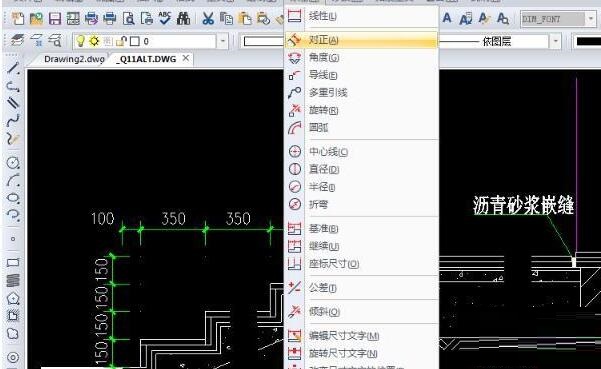This screenshot has width=601, height=369.
Task: Open the Layer Properties manager icon
Action: coord(17,41)
